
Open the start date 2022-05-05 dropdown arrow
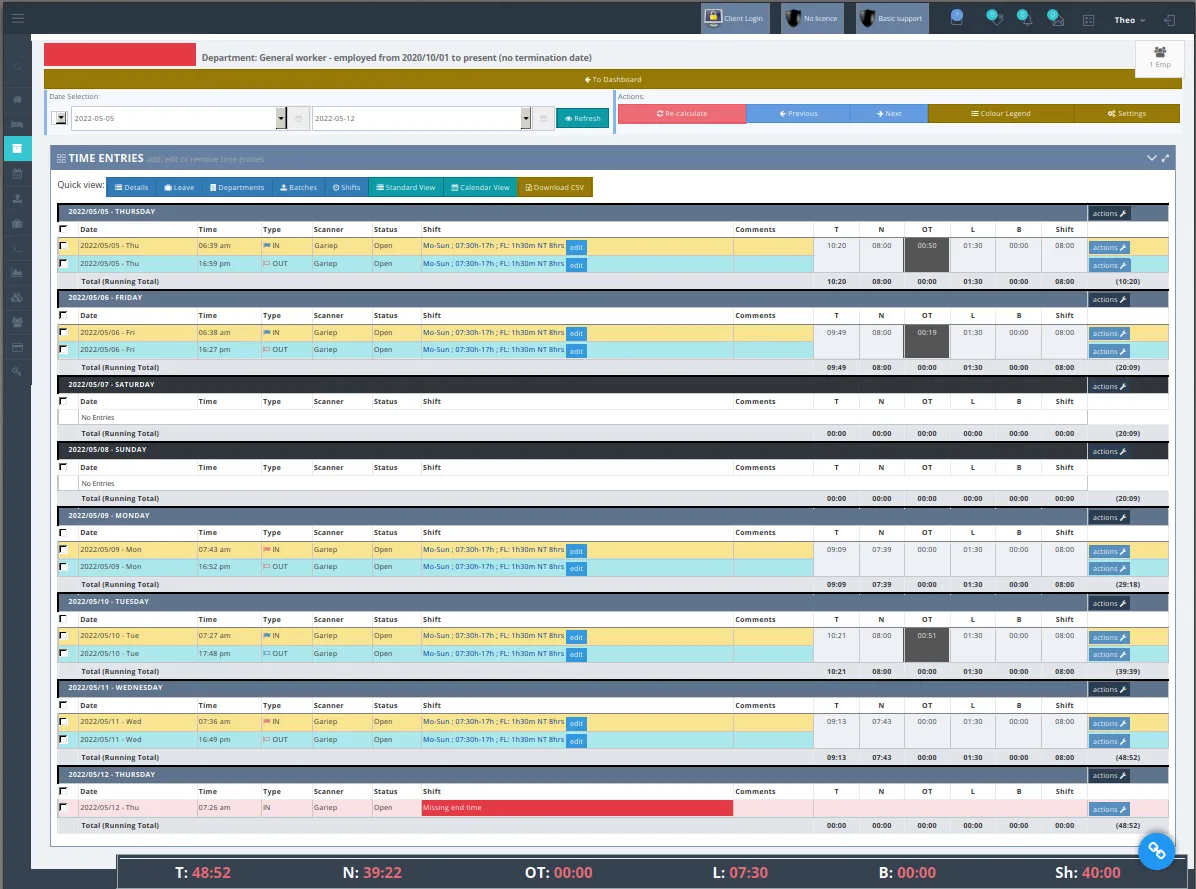[281, 118]
